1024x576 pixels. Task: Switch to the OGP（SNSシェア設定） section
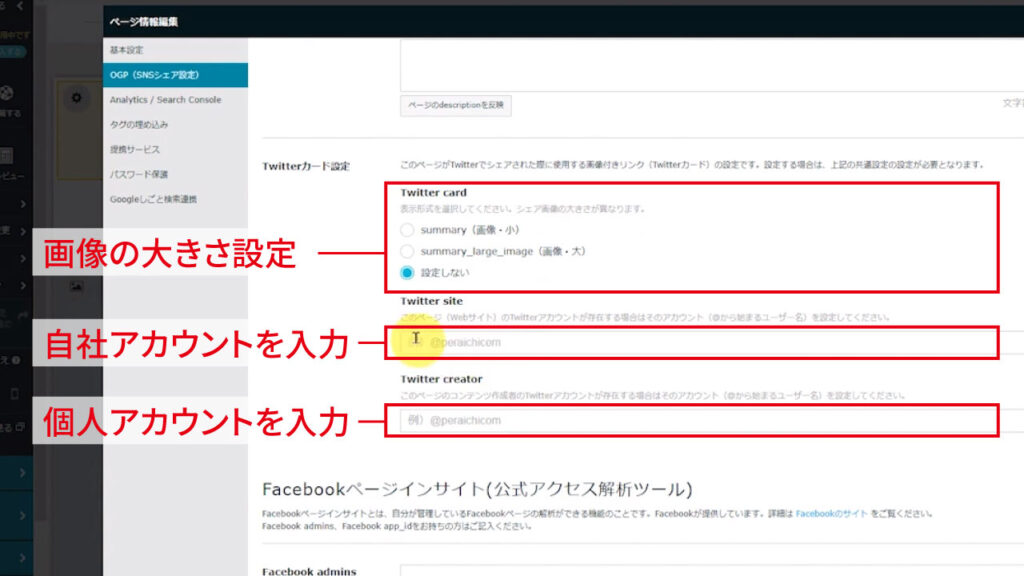(175, 75)
